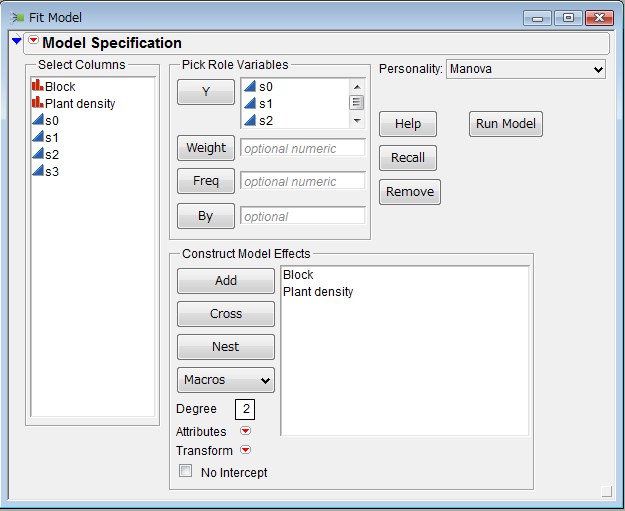Open the Personality dropdown set to Manova

pyautogui.click(x=526, y=69)
